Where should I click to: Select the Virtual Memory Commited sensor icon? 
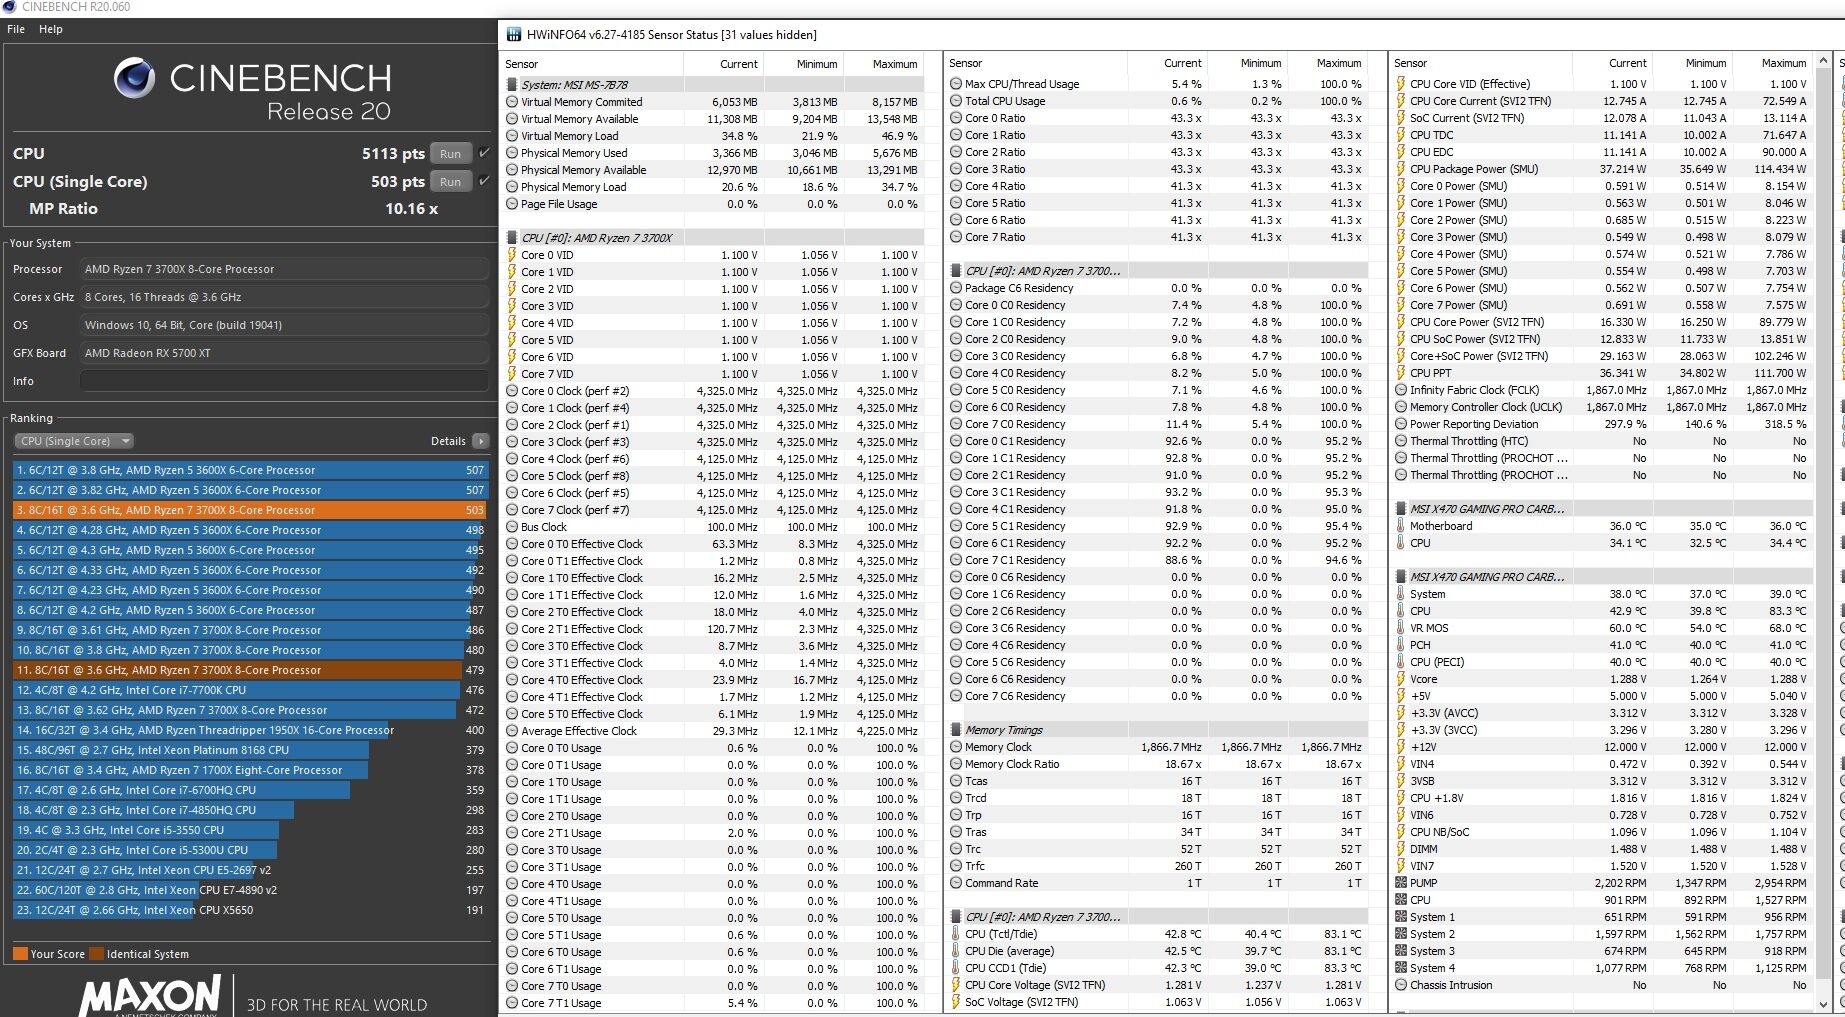(512, 102)
